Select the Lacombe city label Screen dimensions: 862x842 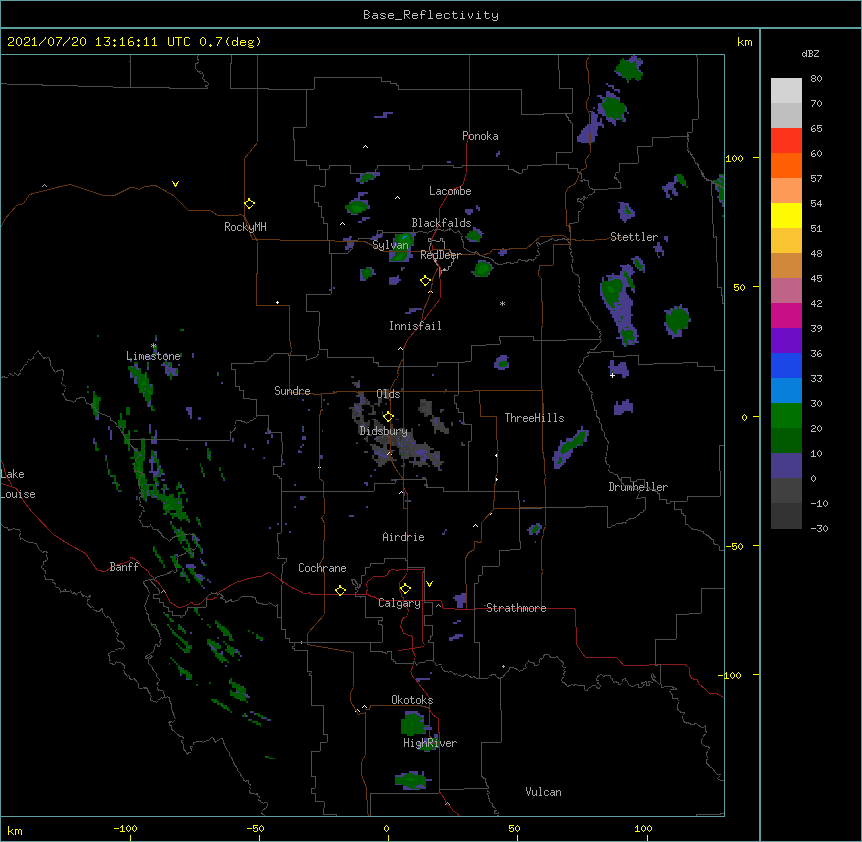coord(450,191)
